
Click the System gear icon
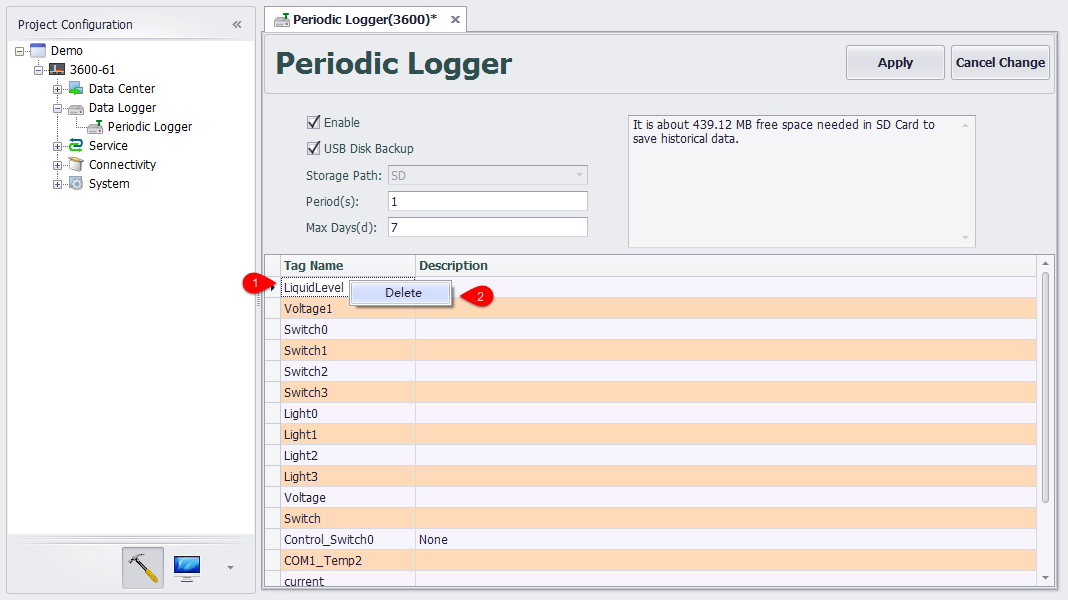click(x=76, y=184)
